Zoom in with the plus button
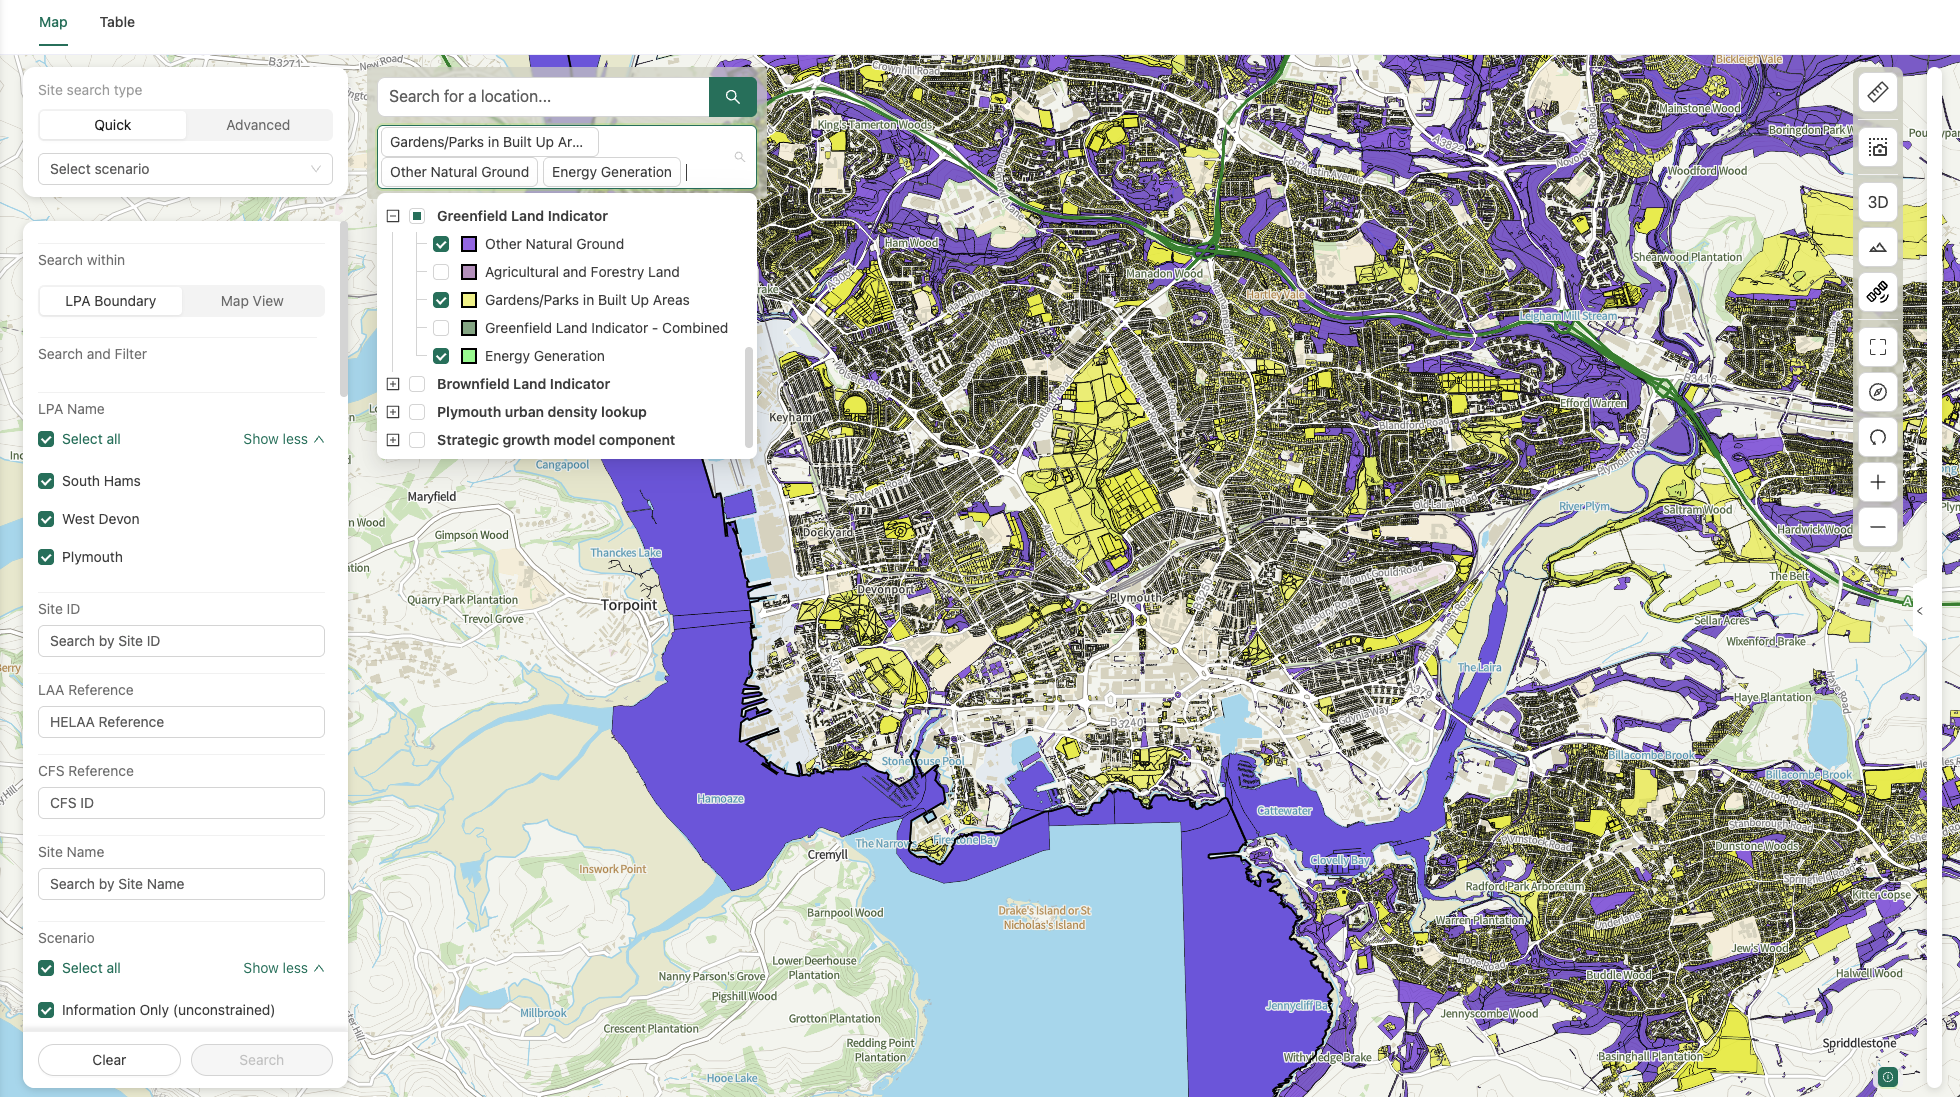 tap(1878, 482)
